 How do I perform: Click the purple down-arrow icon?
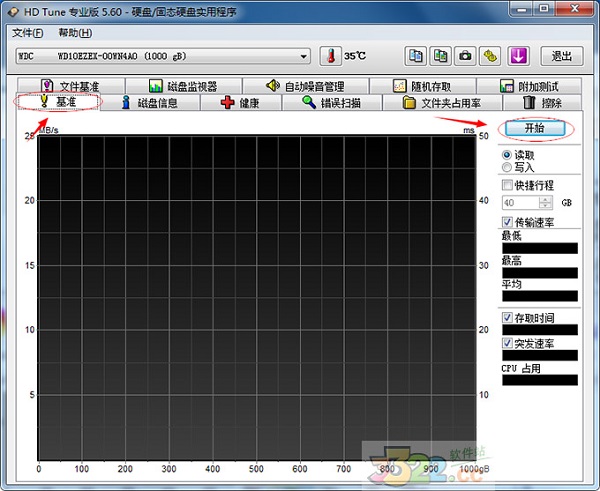518,56
